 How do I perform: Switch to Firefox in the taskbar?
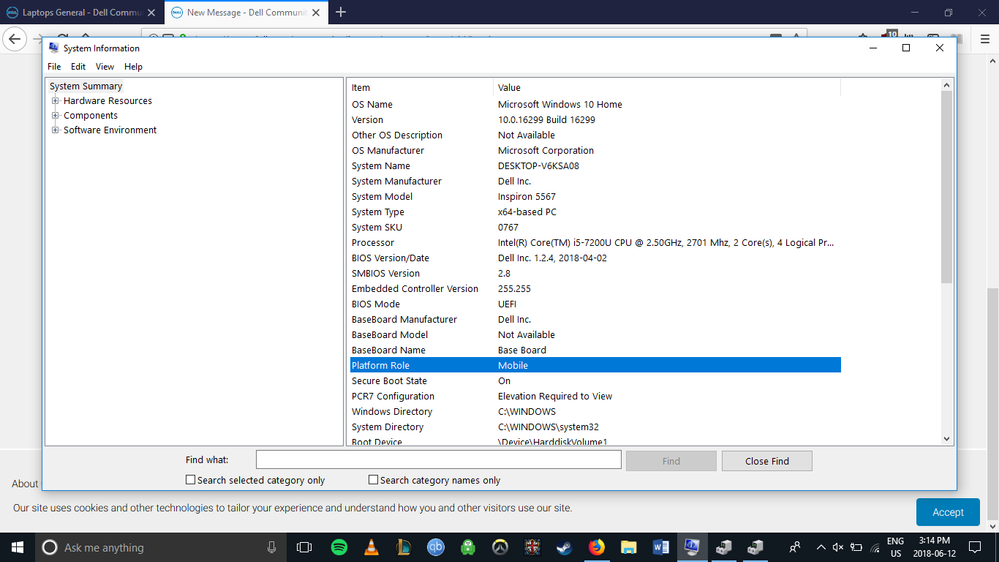[596, 547]
